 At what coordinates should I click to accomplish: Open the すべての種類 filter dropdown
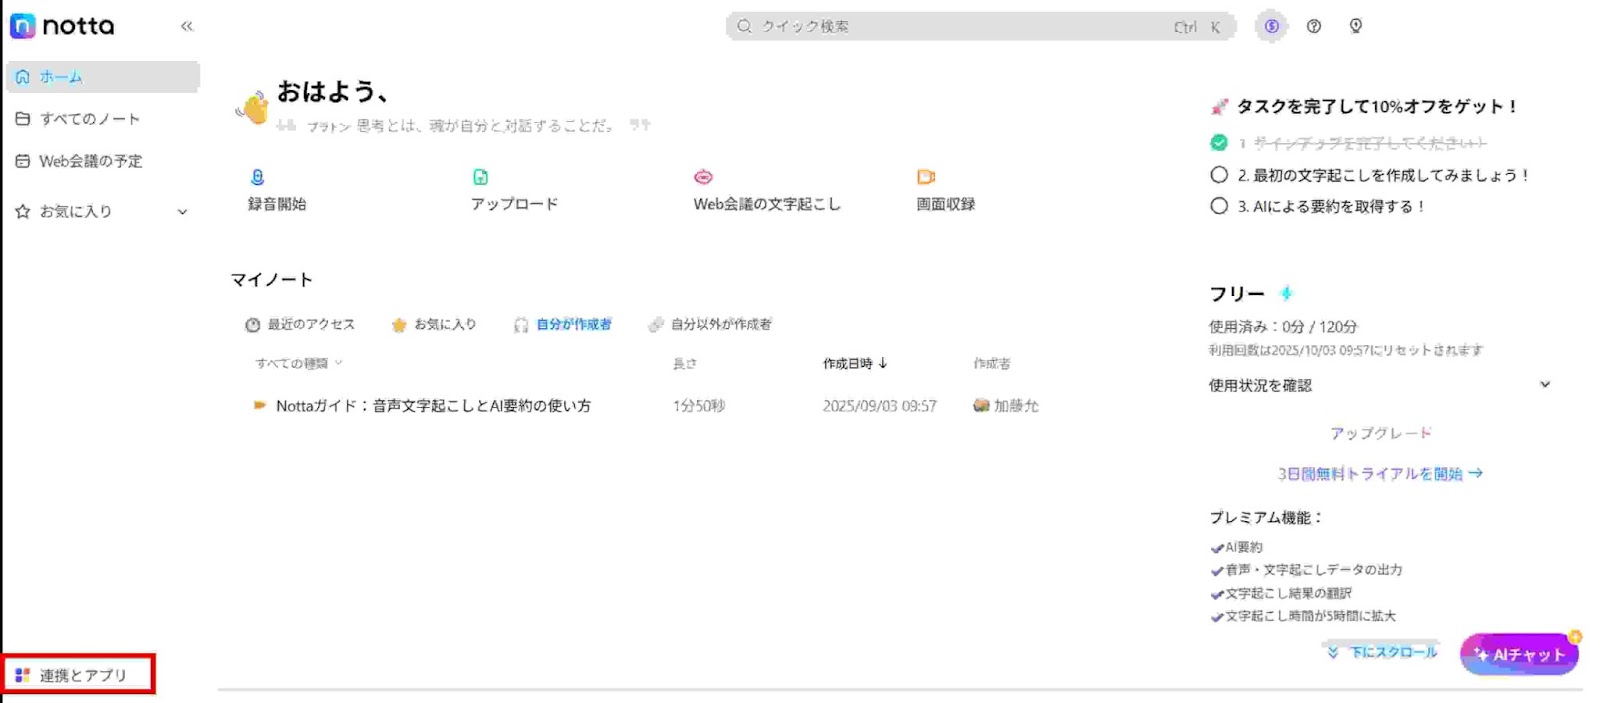299,363
